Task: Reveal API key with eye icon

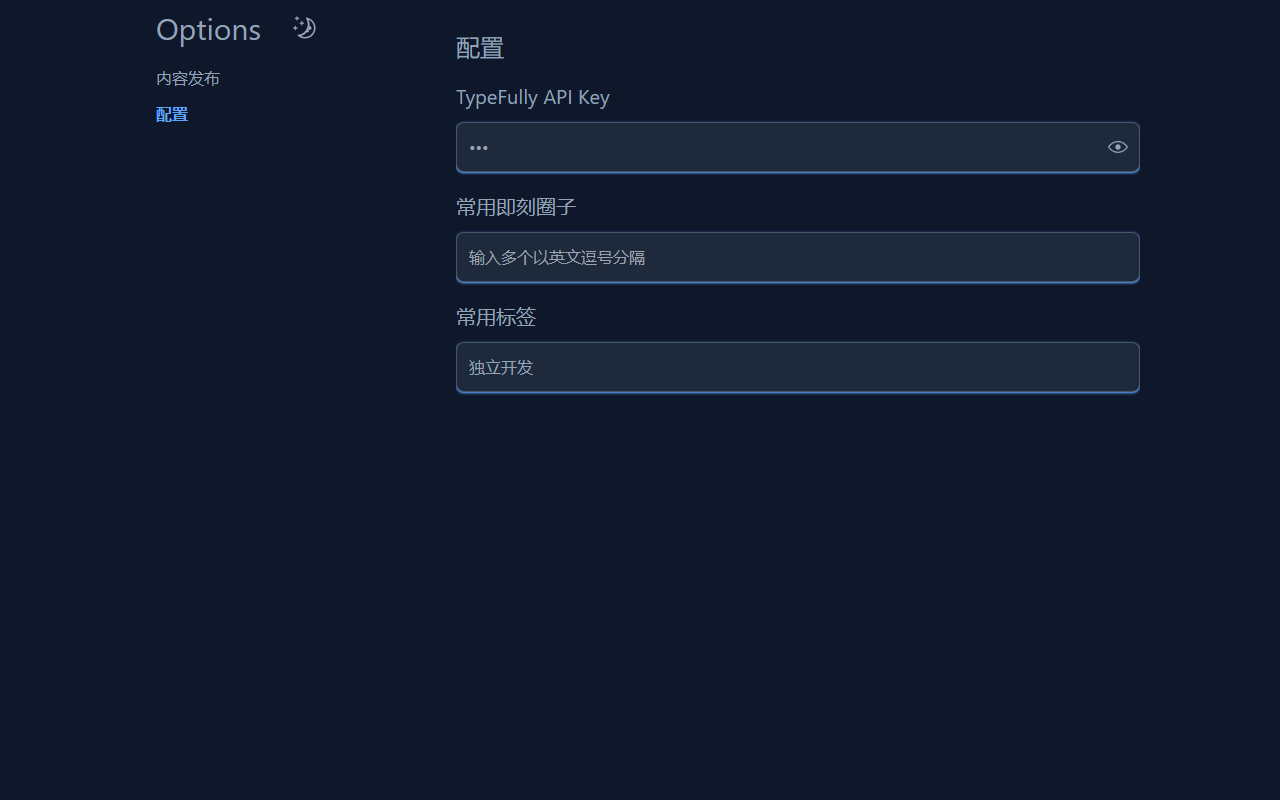Action: tap(1118, 147)
